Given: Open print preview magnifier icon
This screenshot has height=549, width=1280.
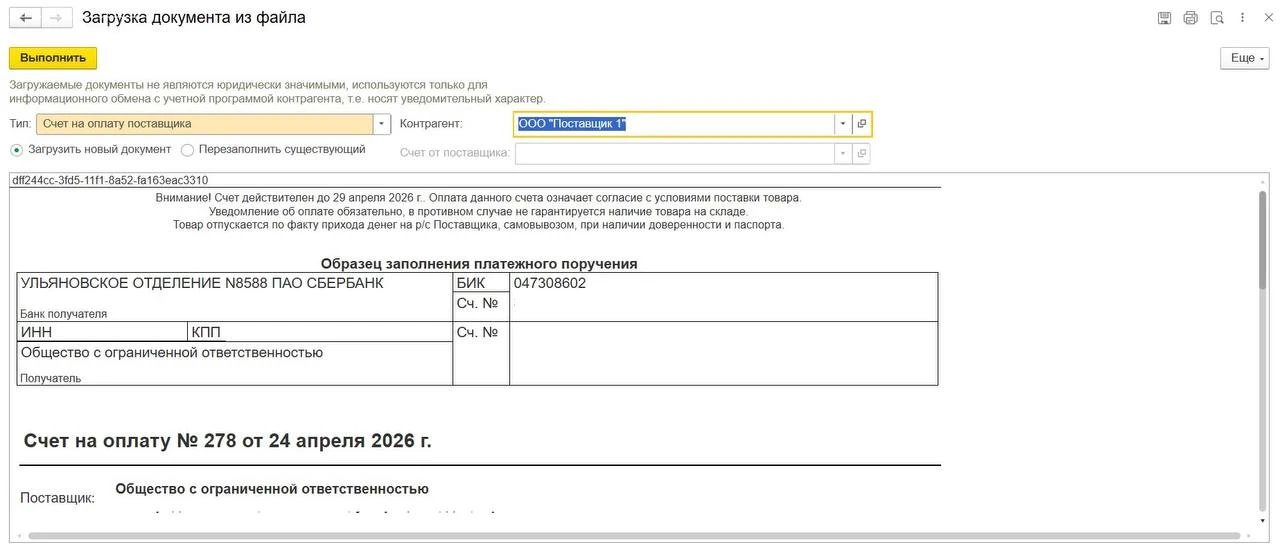Looking at the screenshot, I should pos(1217,18).
